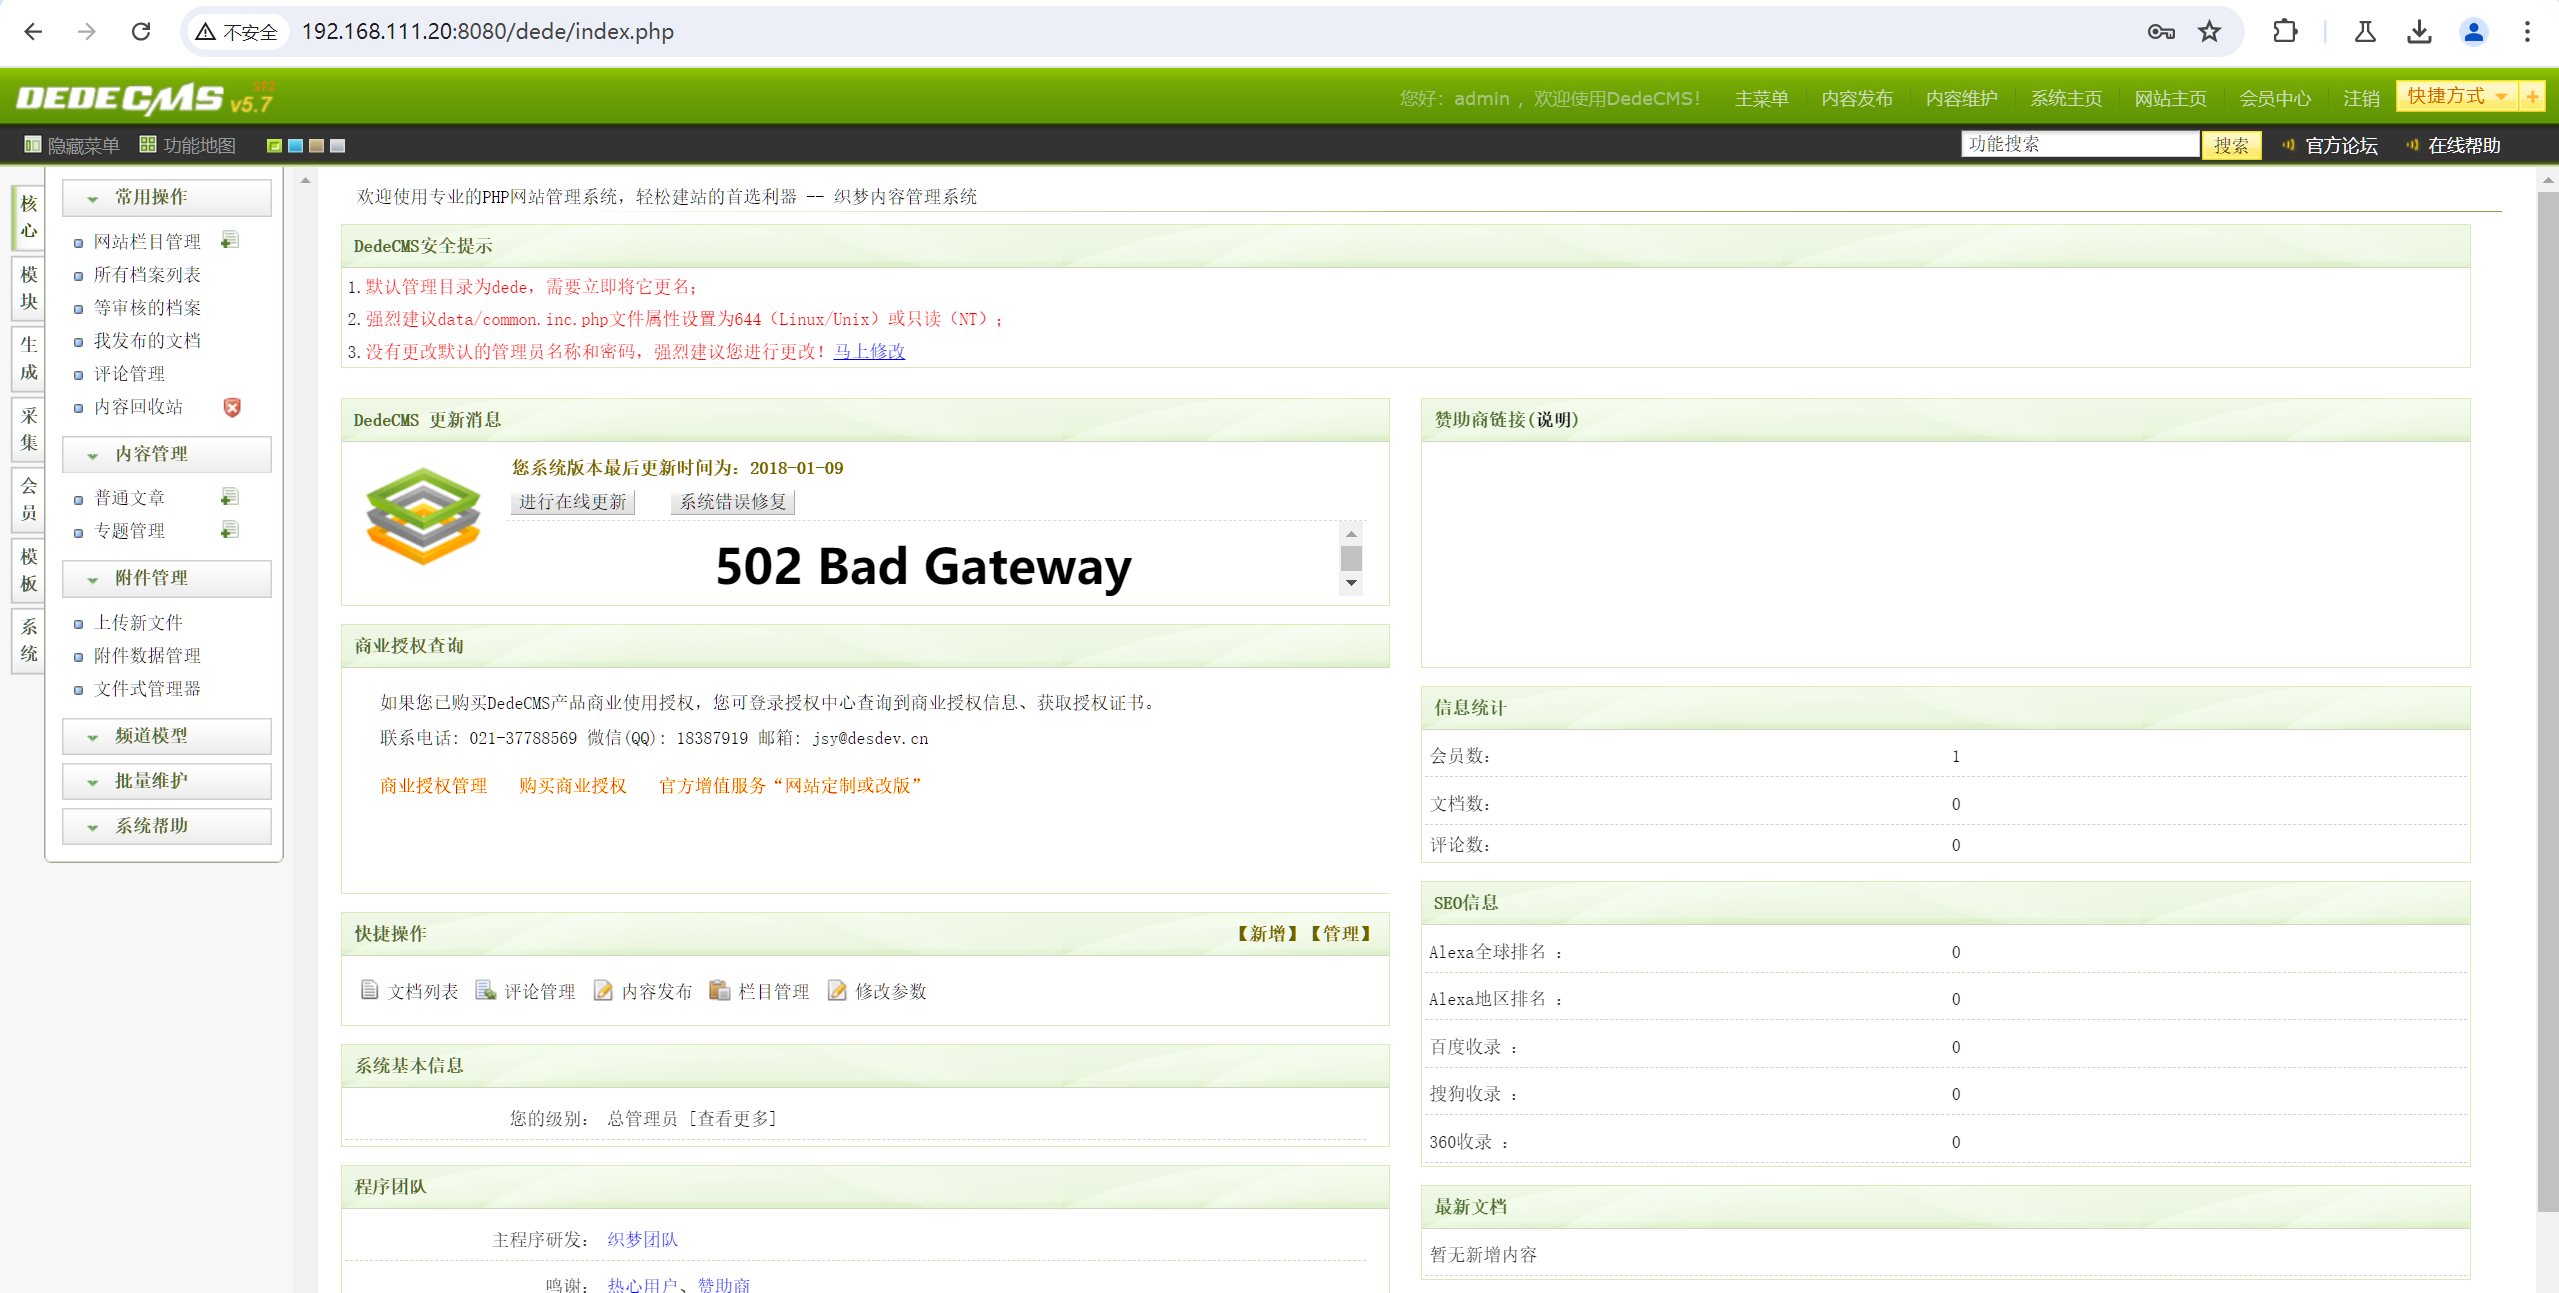Click 【管理】 in the 快捷操作 header
Image resolution: width=2559 pixels, height=1293 pixels.
pos(1340,934)
